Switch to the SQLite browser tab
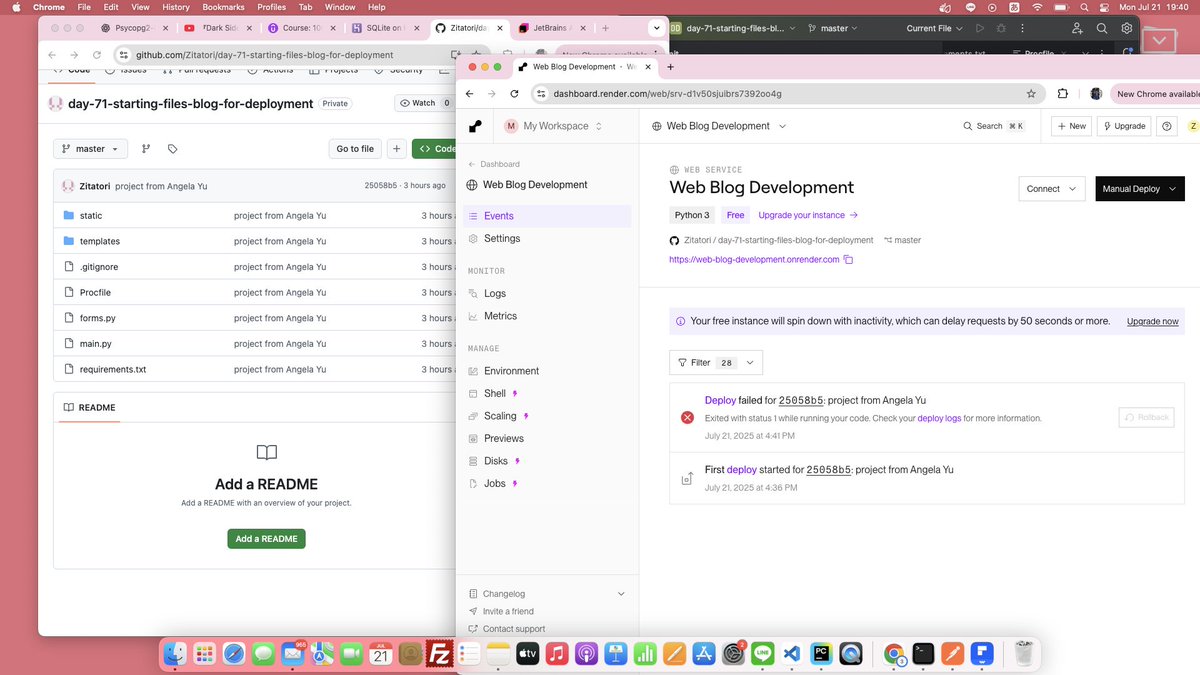The width and height of the screenshot is (1200, 675). [x=387, y=29]
